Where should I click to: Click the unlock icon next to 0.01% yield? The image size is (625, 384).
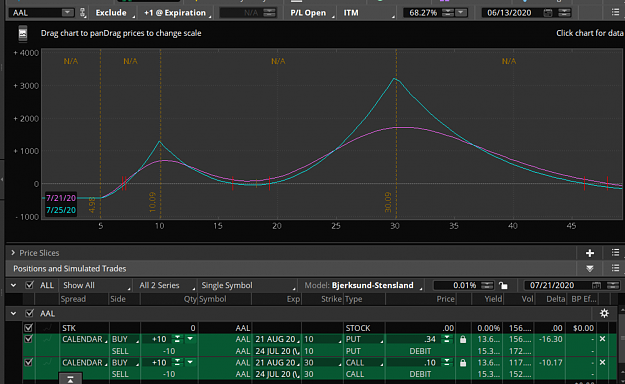pyautogui.click(x=503, y=286)
